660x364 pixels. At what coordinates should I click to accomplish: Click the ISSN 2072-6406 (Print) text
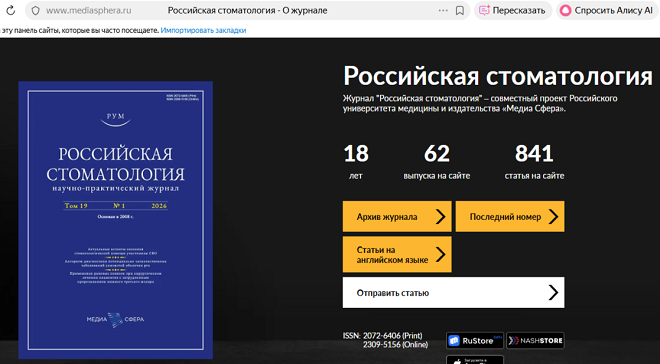pos(383,336)
